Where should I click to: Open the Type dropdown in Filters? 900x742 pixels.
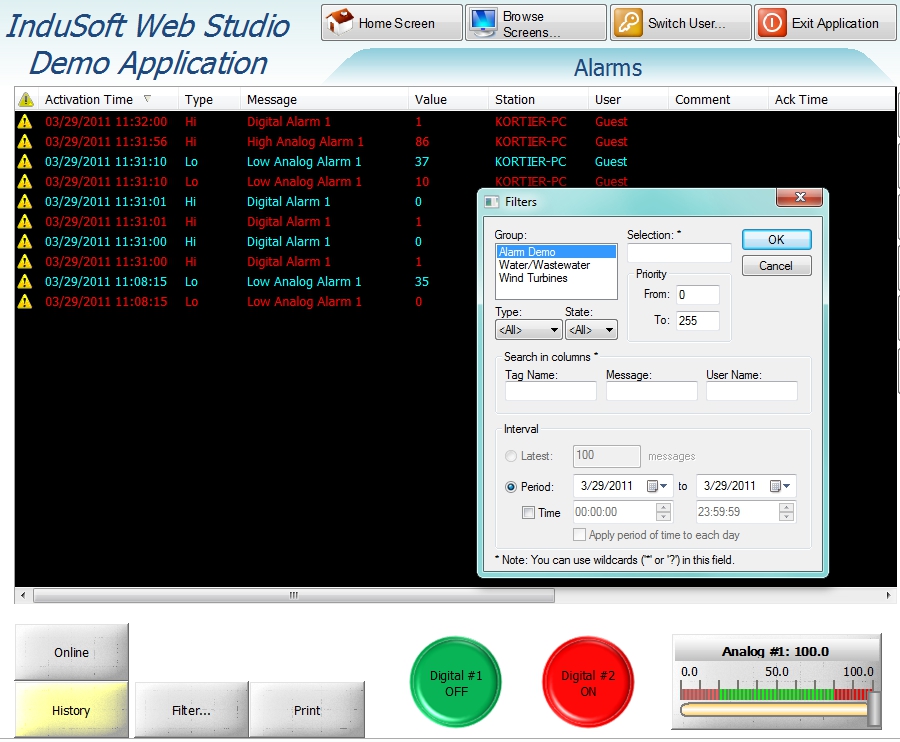coord(528,330)
